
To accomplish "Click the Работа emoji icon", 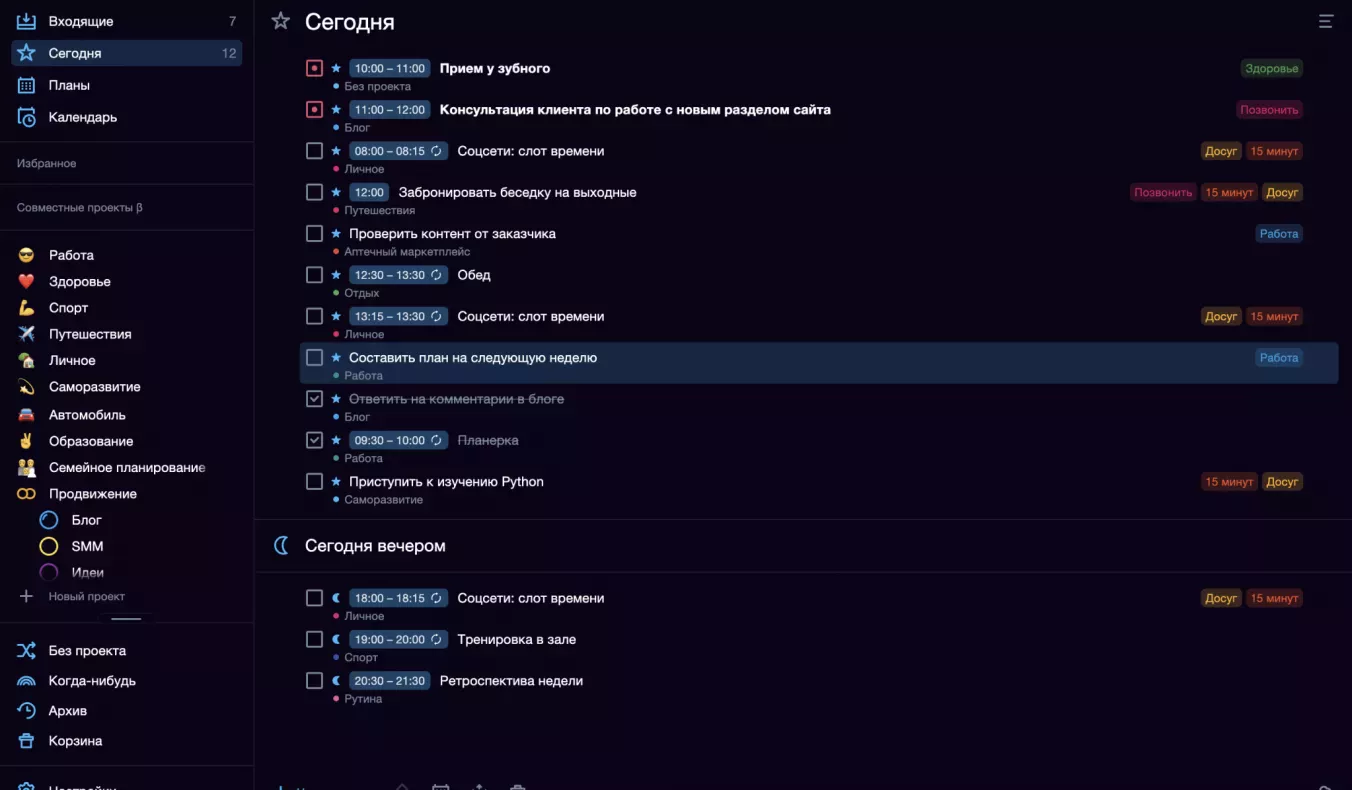I will click(26, 255).
